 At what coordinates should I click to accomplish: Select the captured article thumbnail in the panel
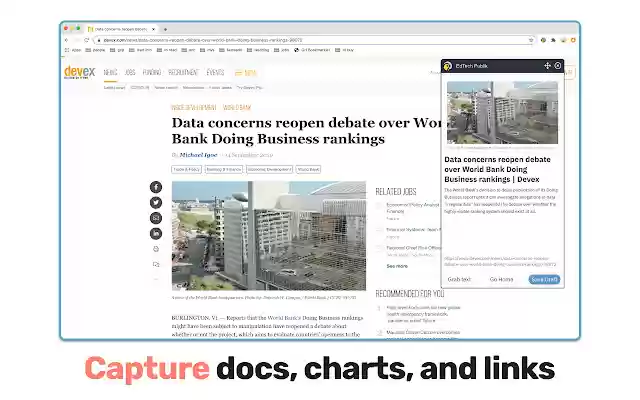tap(502, 112)
